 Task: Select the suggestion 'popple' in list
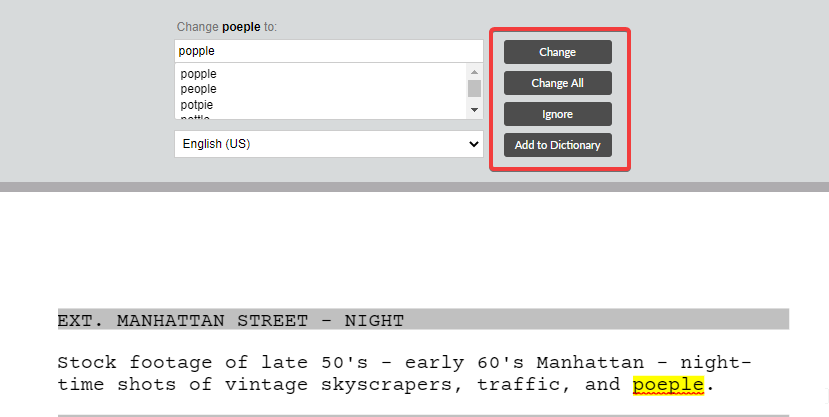pos(198,73)
